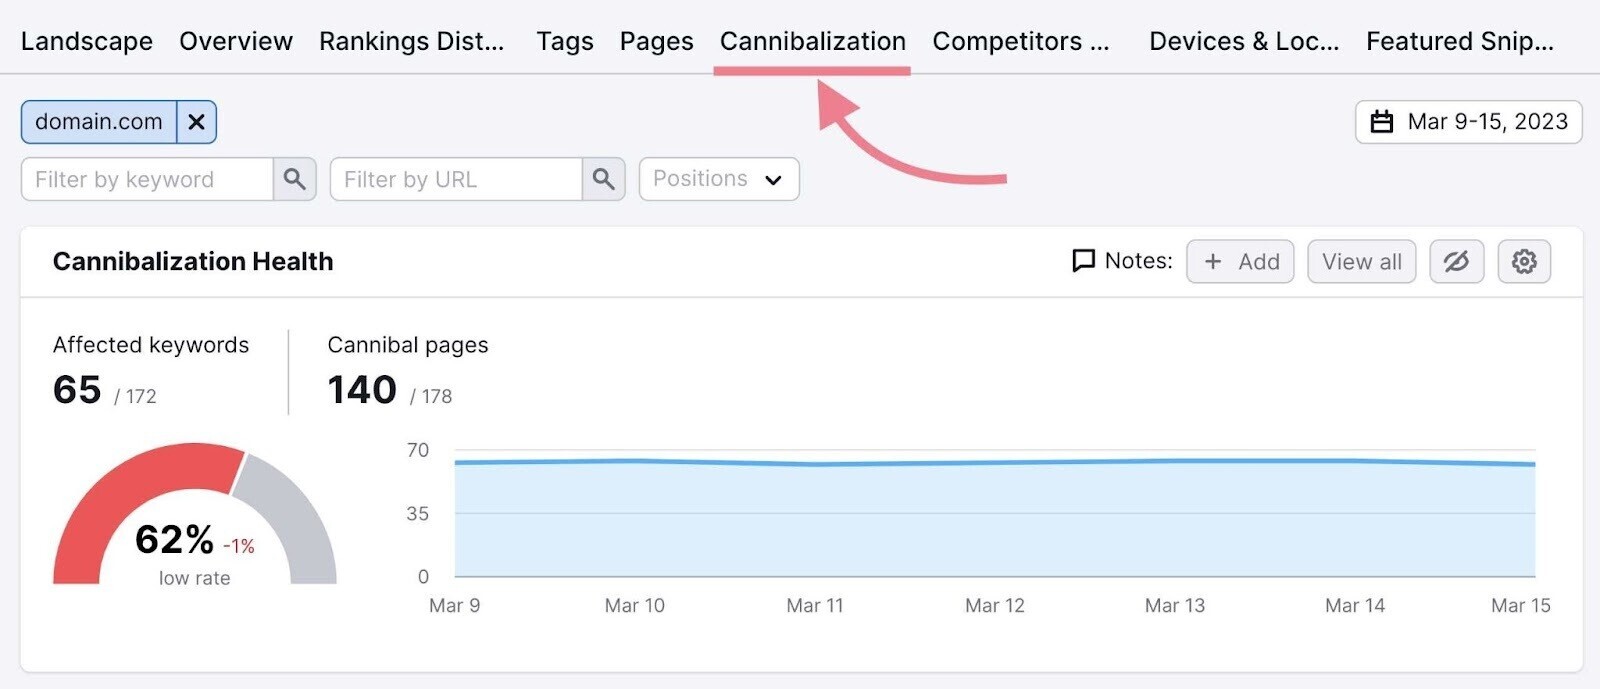Viewport: 1600px width, 689px height.
Task: Click the View all button
Action: [x=1360, y=261]
